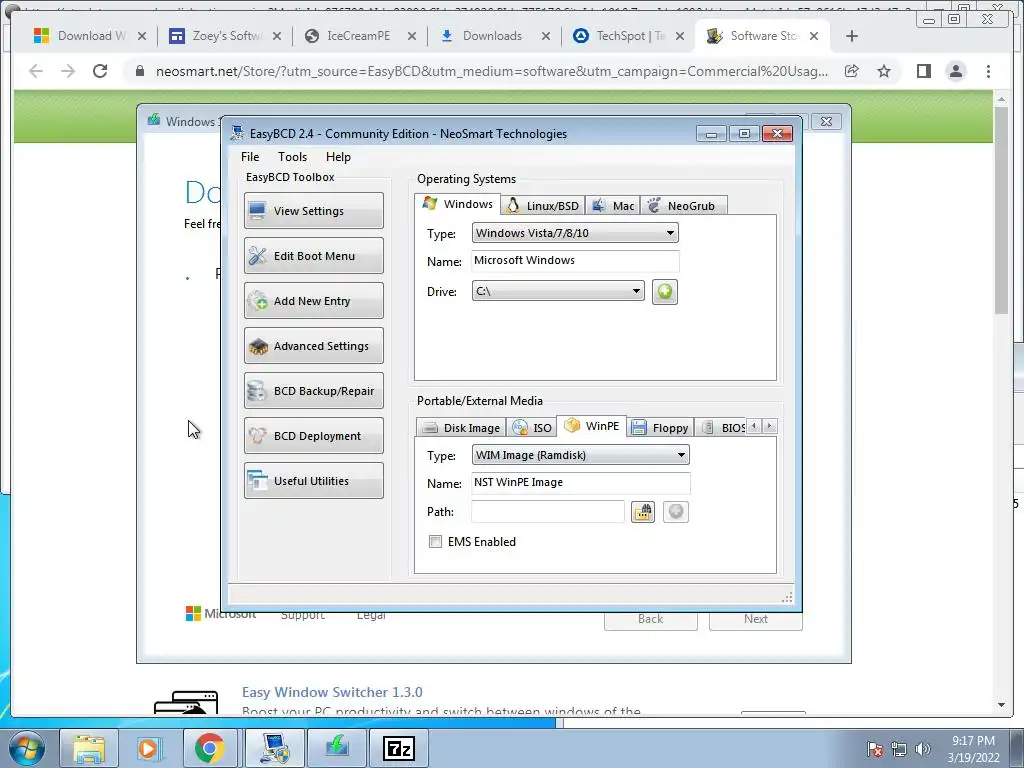
Task: Open Chrome from the taskbar
Action: tap(209, 748)
